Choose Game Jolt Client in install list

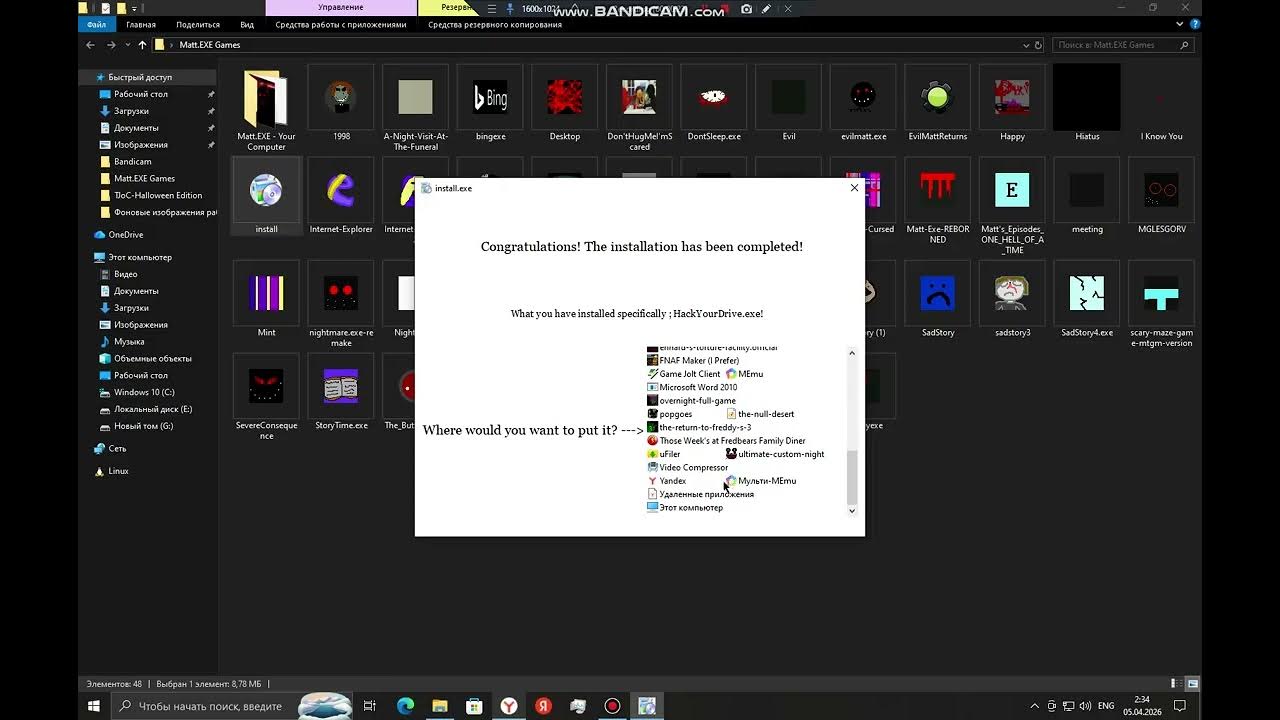pos(689,374)
